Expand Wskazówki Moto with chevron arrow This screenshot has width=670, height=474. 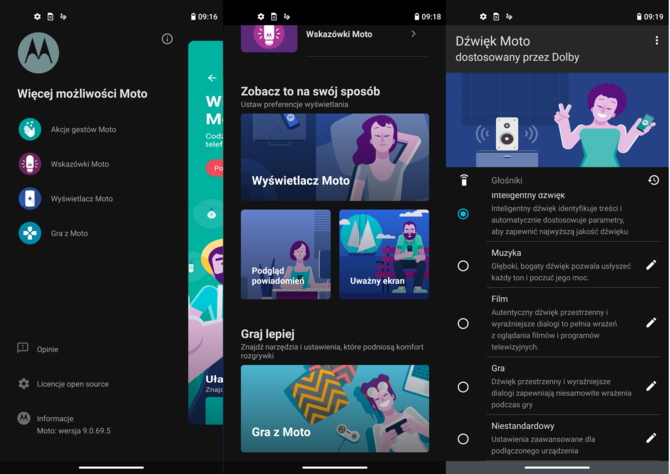tap(413, 34)
